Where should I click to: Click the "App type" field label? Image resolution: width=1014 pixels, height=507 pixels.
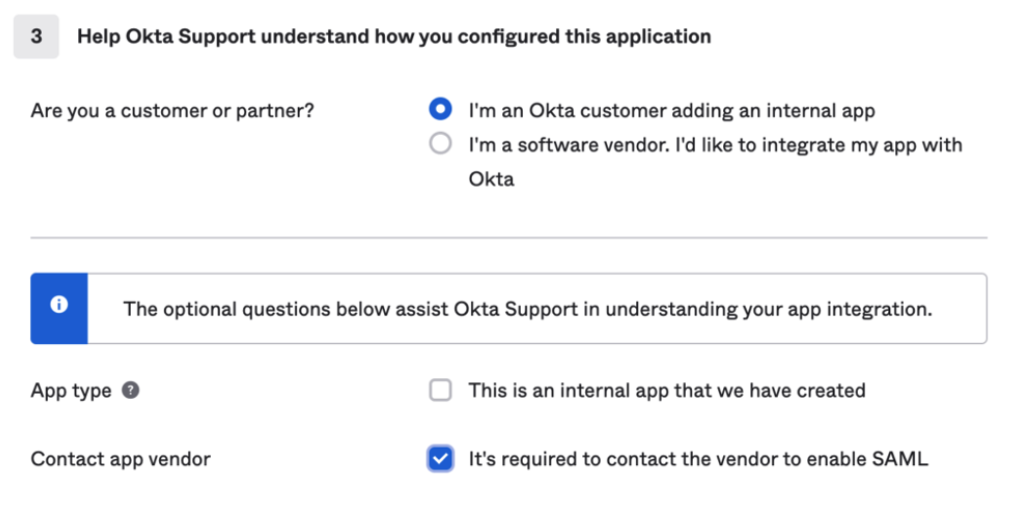(71, 391)
